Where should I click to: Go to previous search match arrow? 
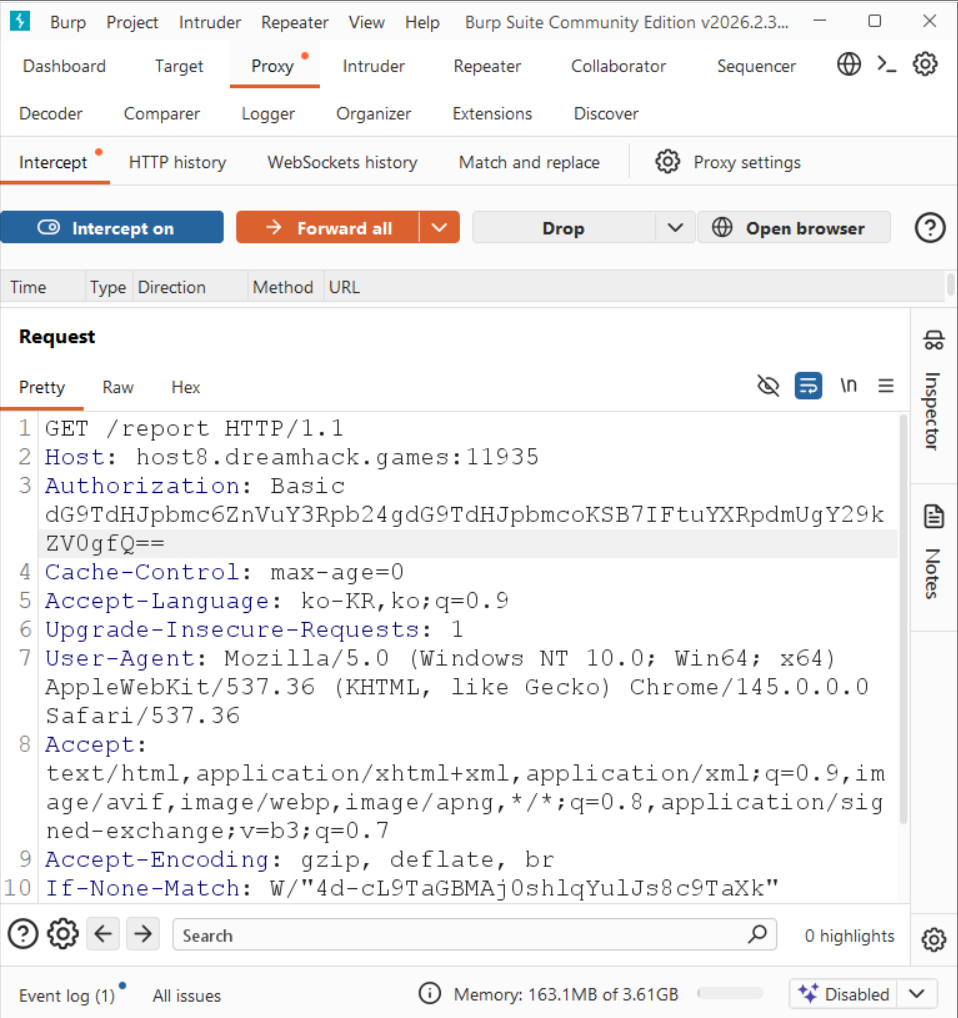pos(103,934)
